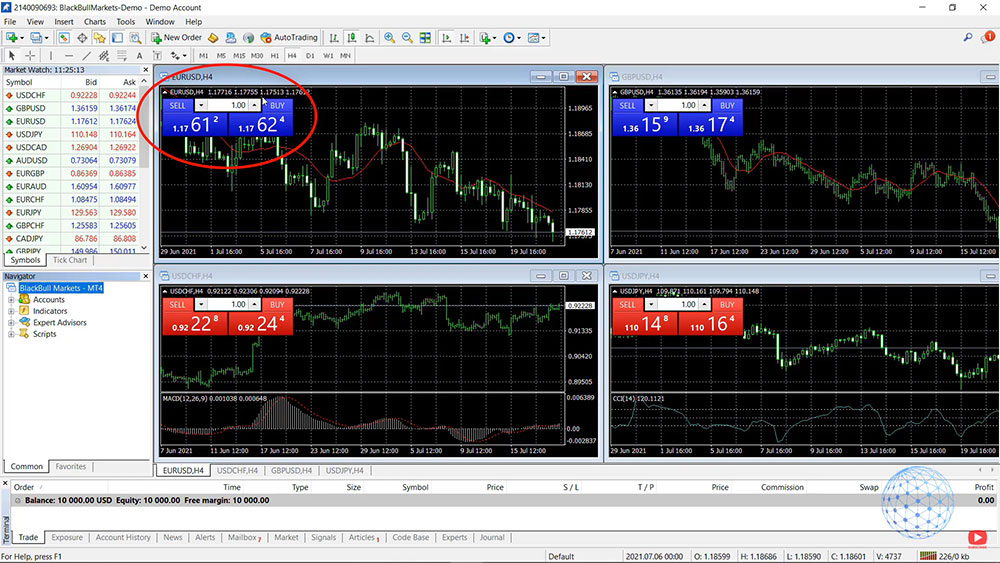Open the Periods dropdown arrow
Viewport: 1000px width, 563px height.
[518, 38]
